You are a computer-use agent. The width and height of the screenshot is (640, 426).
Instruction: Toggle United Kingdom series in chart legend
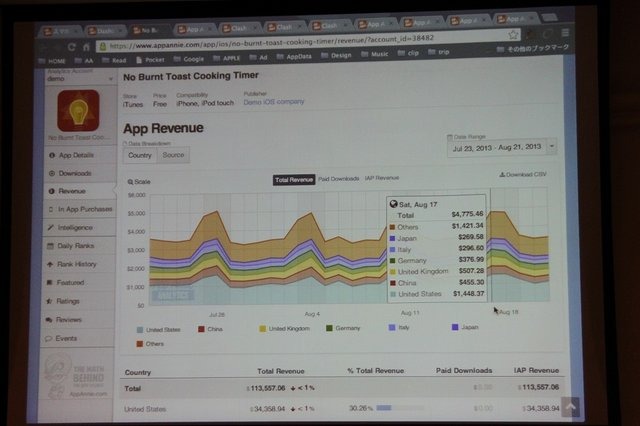[284, 328]
